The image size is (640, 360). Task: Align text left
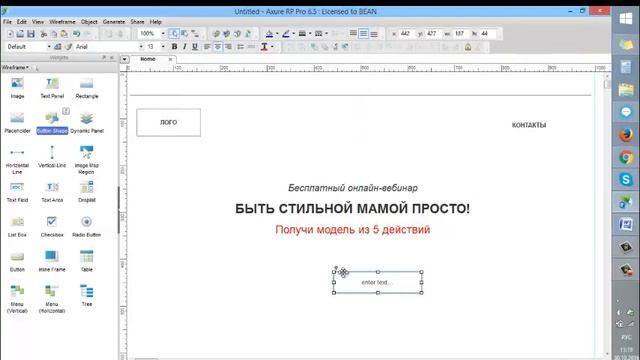pyautogui.click(x=207, y=47)
